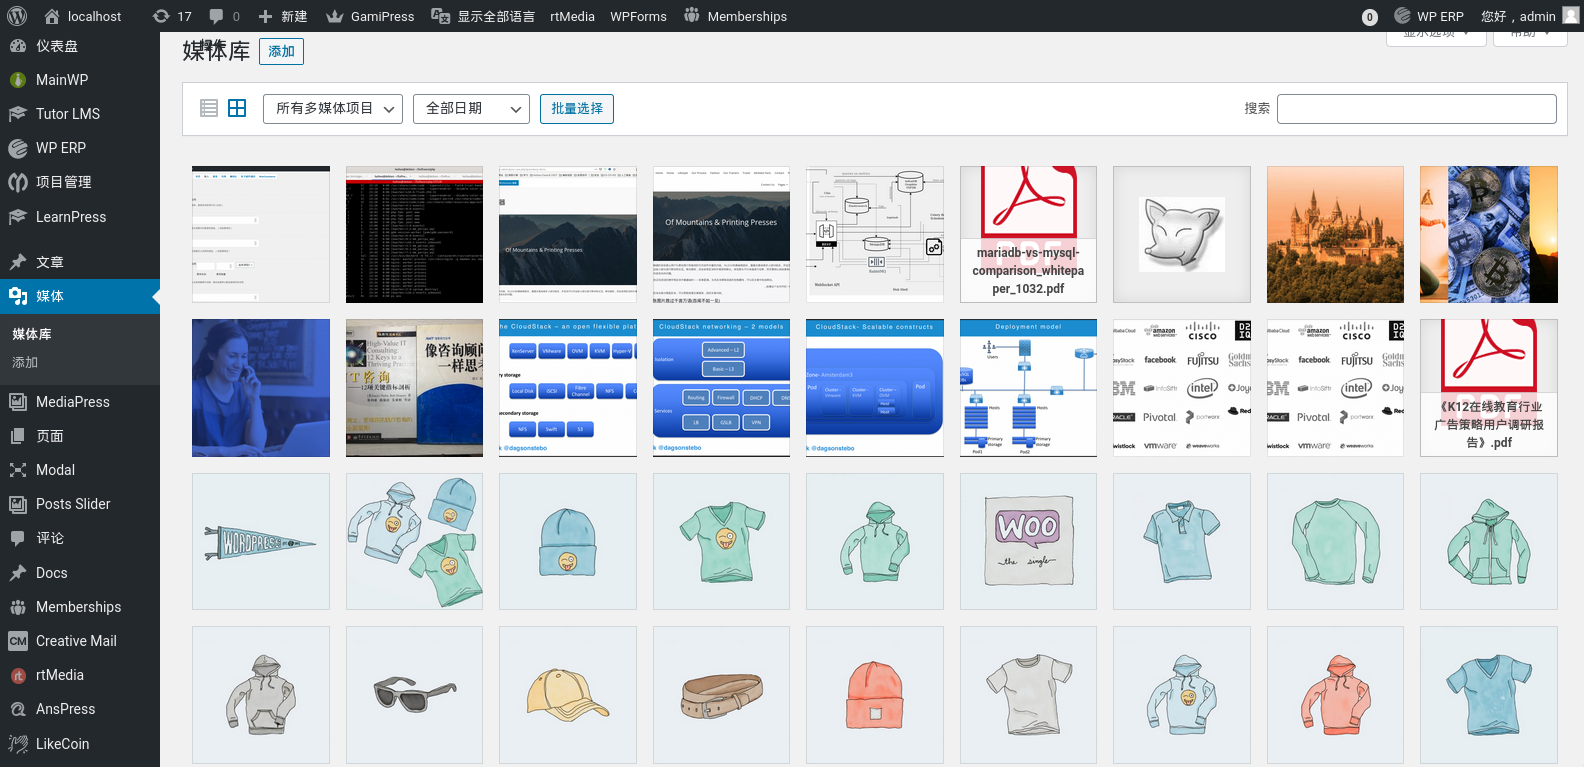Select the mariadb-vs-mysql PDF thumbnail
Viewport: 1584px width, 767px height.
point(1028,235)
